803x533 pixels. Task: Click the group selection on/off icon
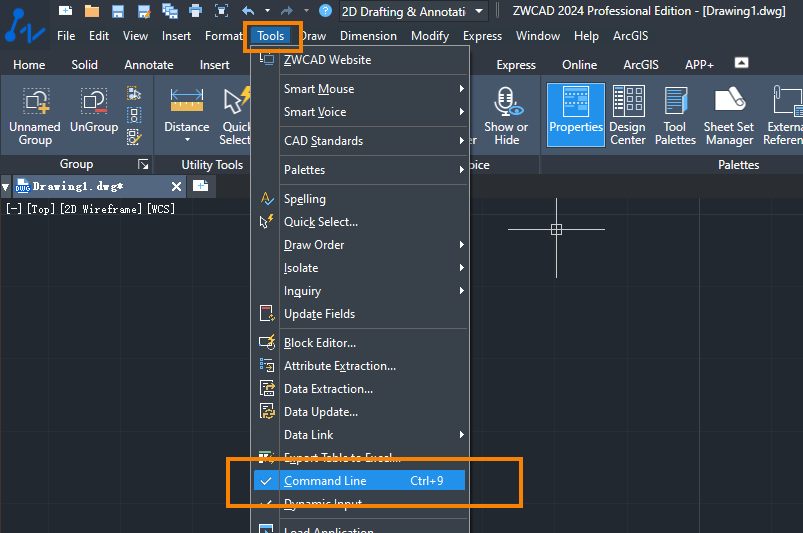pyautogui.click(x=134, y=93)
